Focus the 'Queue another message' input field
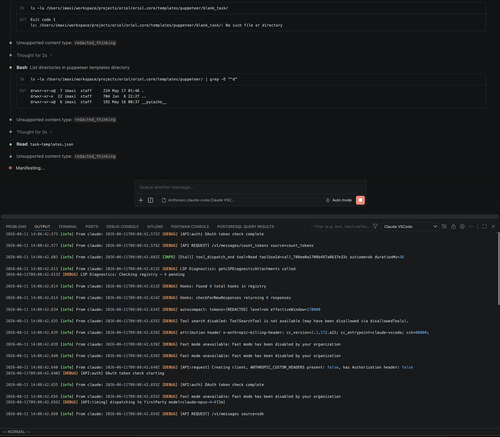 (x=250, y=187)
